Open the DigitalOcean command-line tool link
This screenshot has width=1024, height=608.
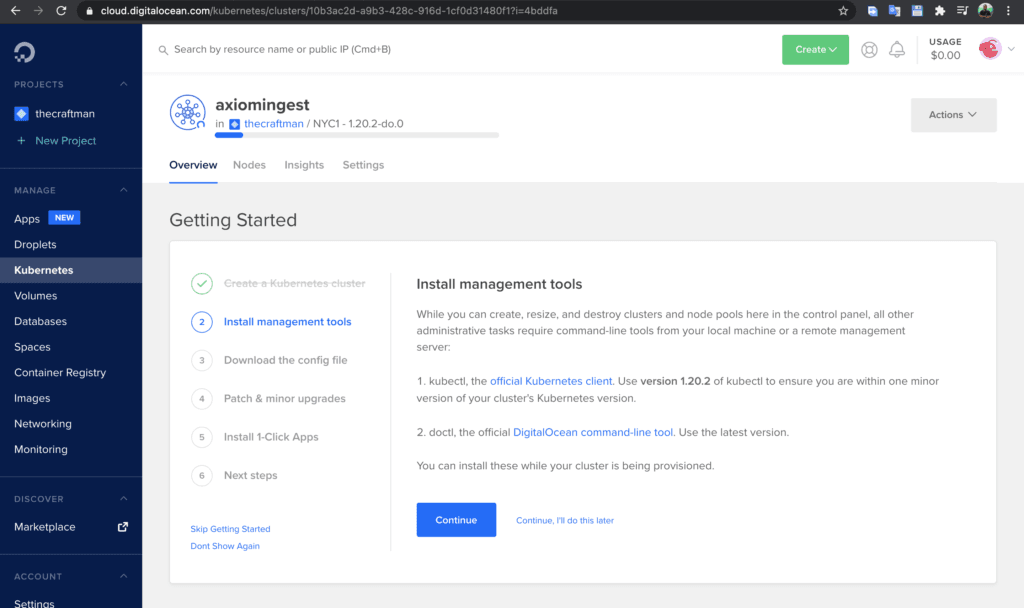tap(593, 432)
